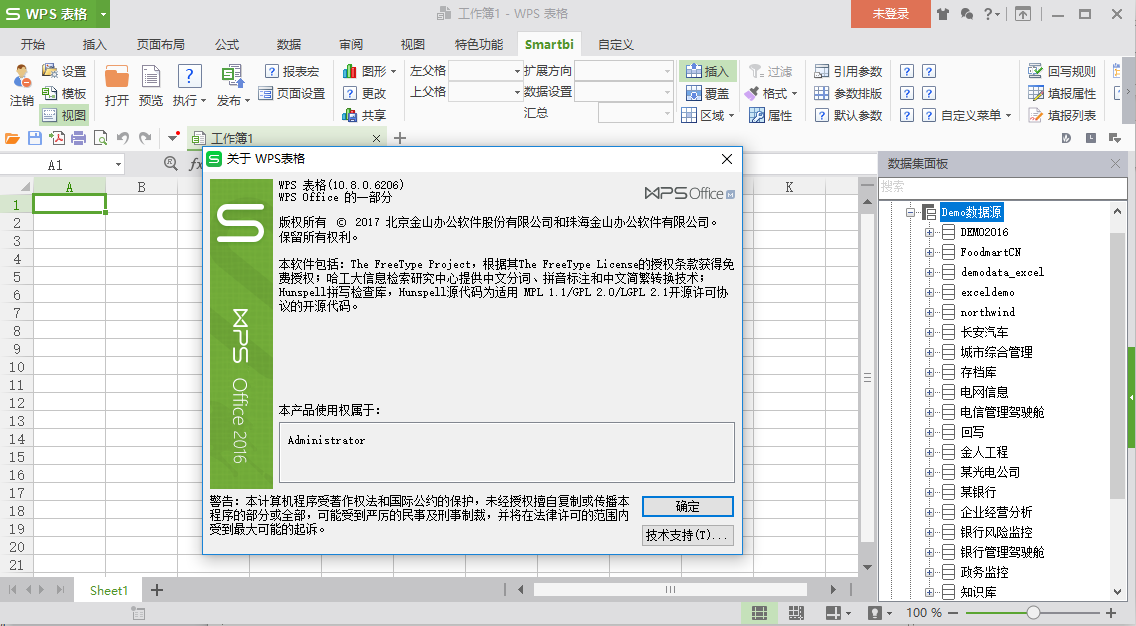Switch to normal view in status bar
This screenshot has height=626, width=1136.
[x=759, y=613]
